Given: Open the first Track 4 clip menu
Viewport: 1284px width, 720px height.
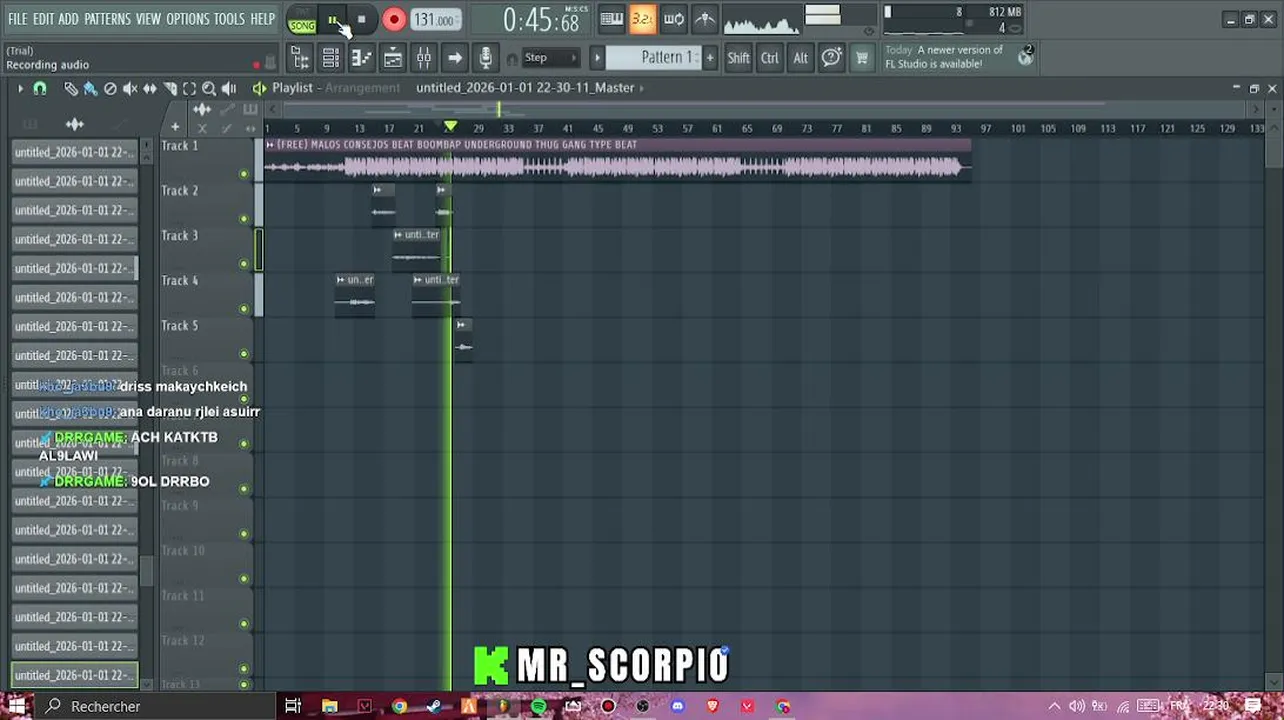Looking at the screenshot, I should [x=341, y=280].
